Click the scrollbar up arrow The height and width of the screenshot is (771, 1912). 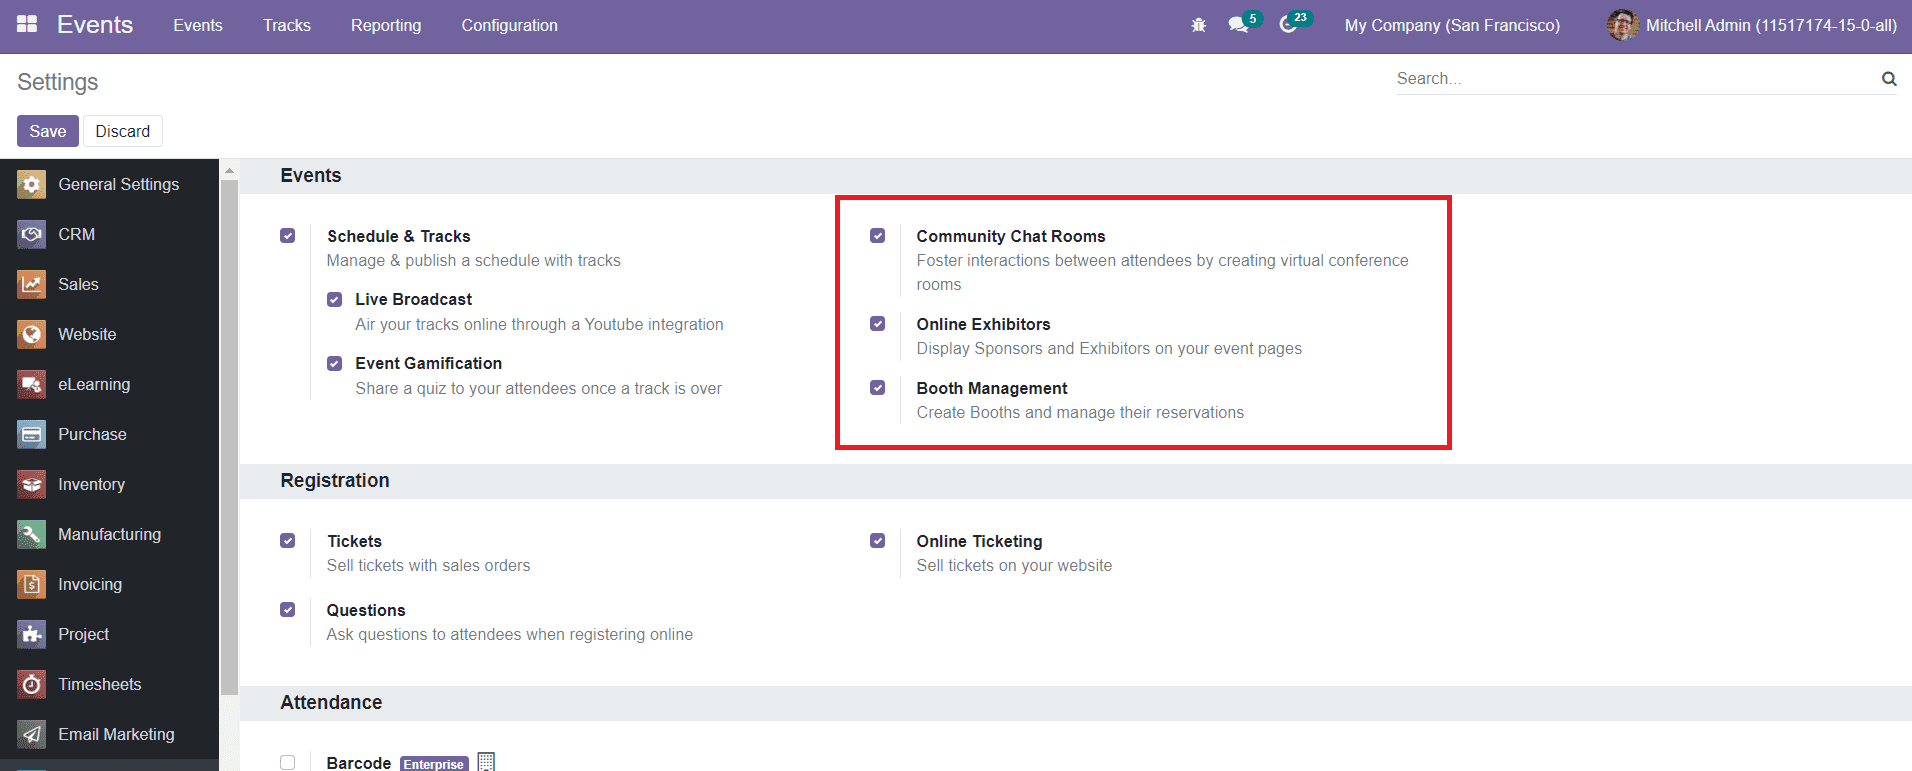(x=229, y=171)
